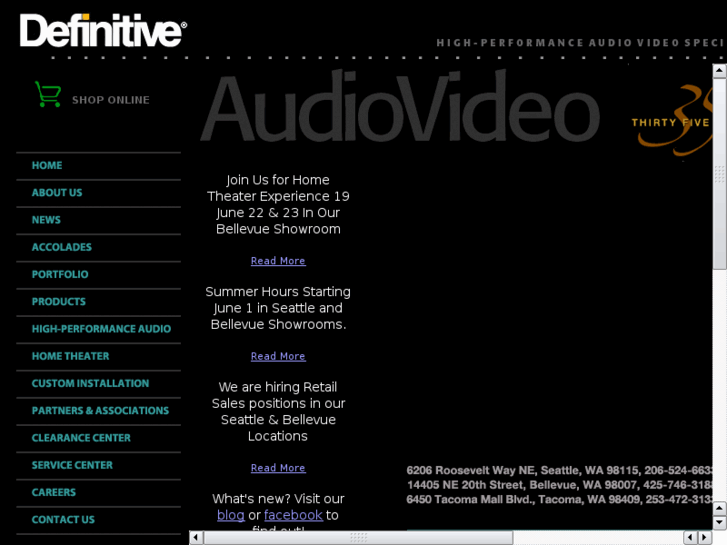Open the ACCOLADES section
727x545 pixels.
pyautogui.click(x=62, y=247)
